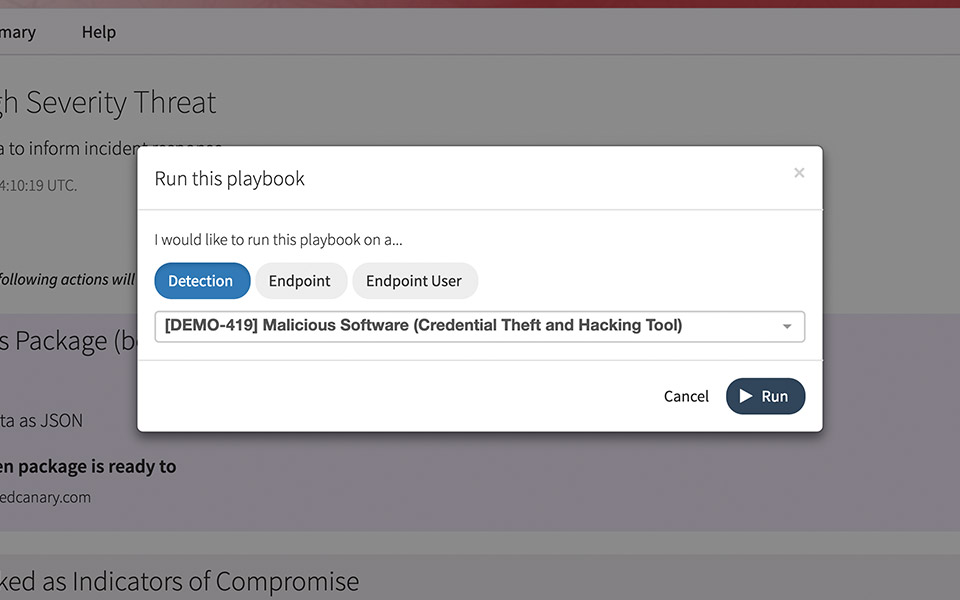Click the dropdown caret arrow
This screenshot has height=600, width=960.
pos(787,327)
